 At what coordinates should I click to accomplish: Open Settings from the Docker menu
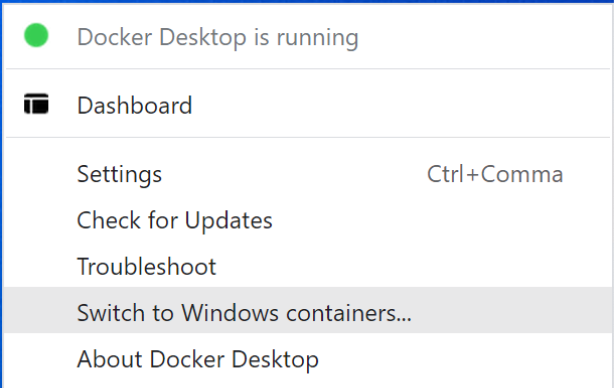307,174
